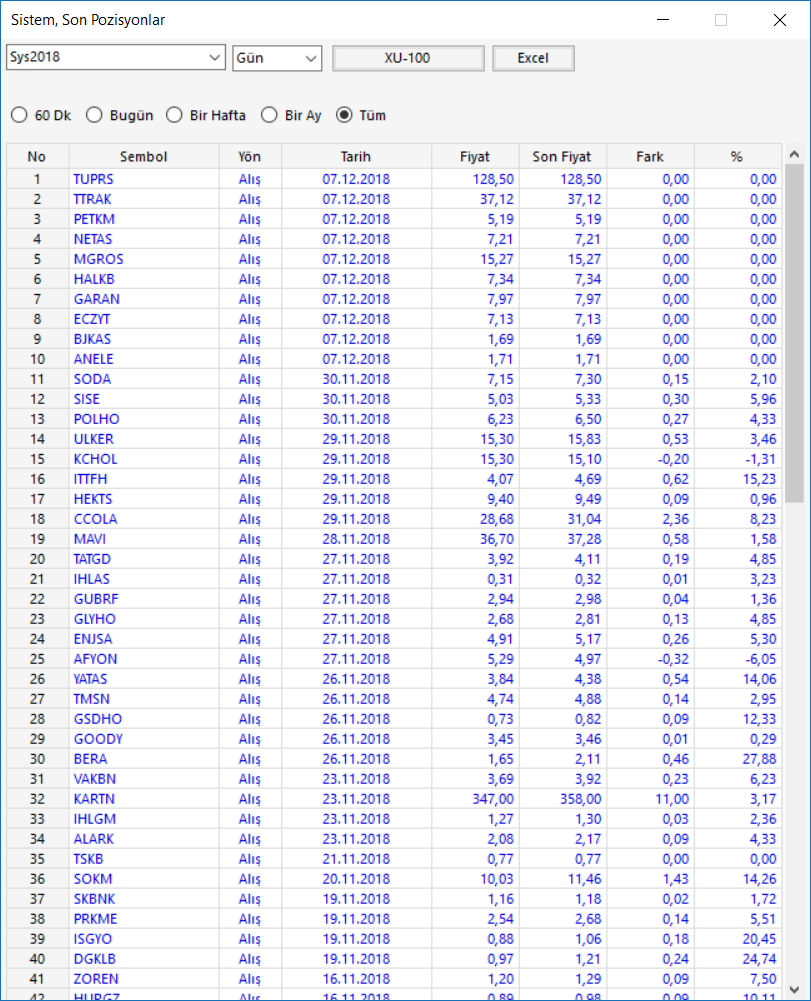Sort by the Son Fiyat column header
Viewport: 811px width, 1001px height.
(x=563, y=156)
